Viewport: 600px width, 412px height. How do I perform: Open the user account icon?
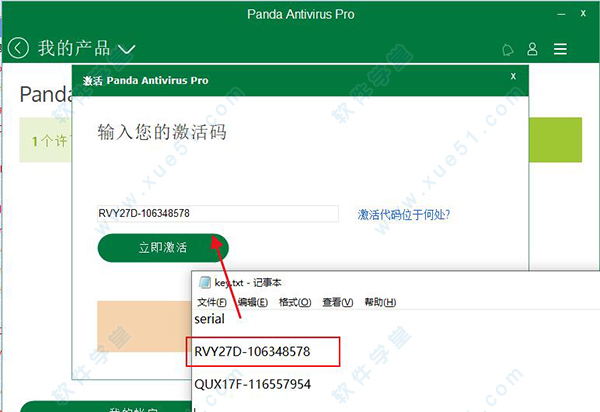point(532,49)
